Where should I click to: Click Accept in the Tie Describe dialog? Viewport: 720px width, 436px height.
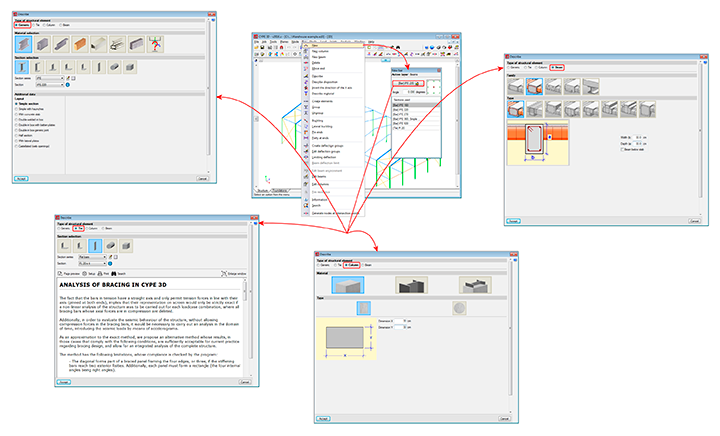point(63,382)
